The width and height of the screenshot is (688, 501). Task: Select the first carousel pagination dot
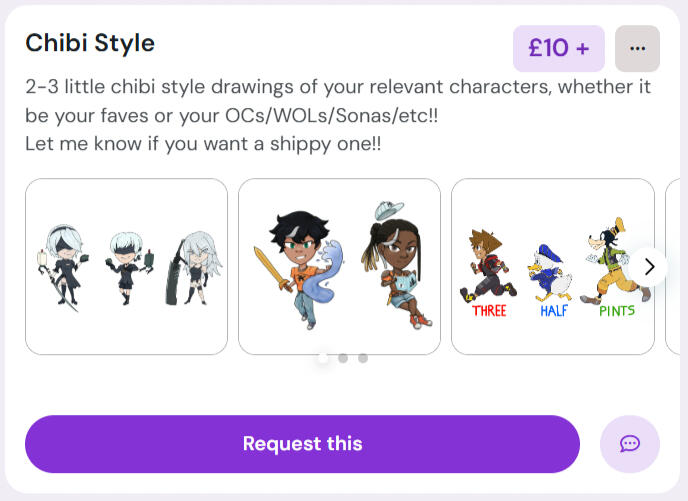[x=322, y=358]
